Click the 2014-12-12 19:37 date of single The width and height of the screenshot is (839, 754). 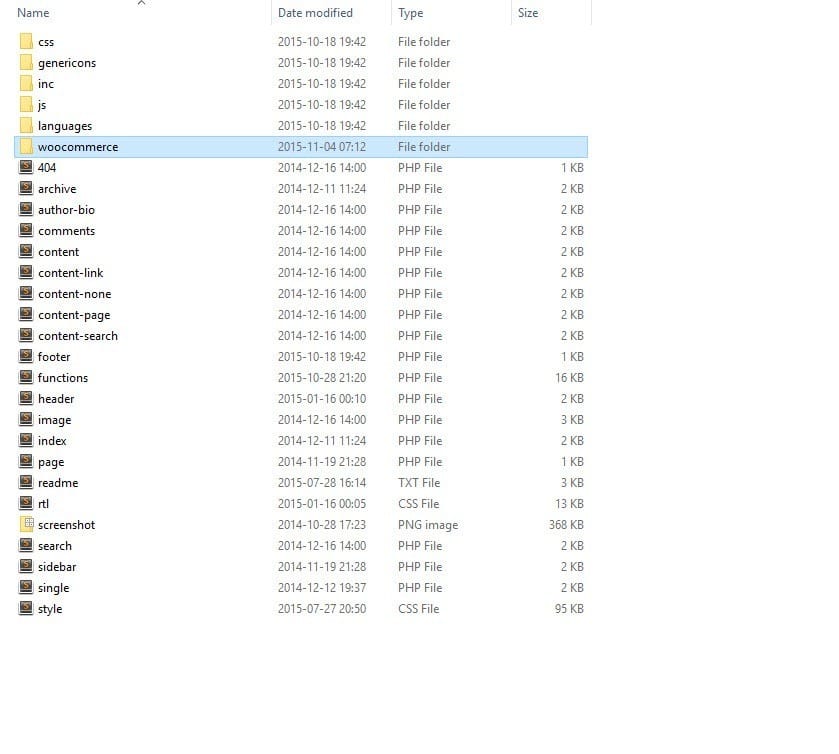[x=322, y=588]
